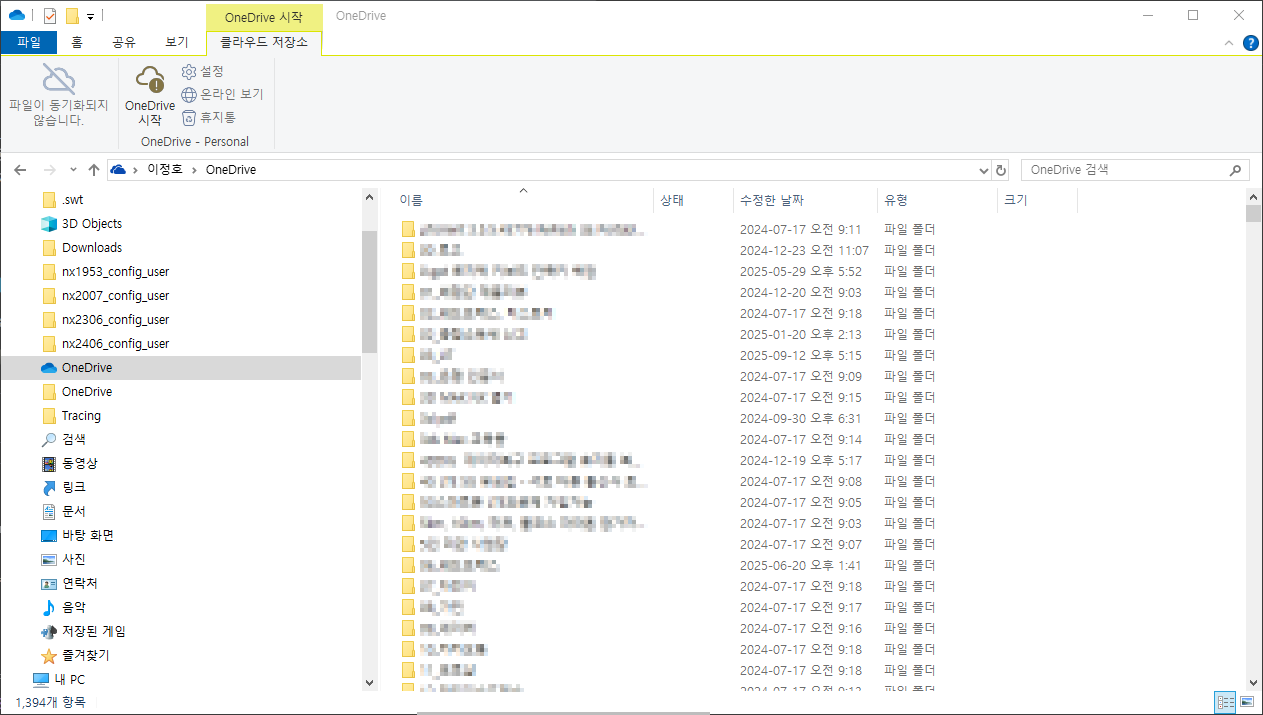Refresh the folder with the refresh icon

[x=1001, y=169]
